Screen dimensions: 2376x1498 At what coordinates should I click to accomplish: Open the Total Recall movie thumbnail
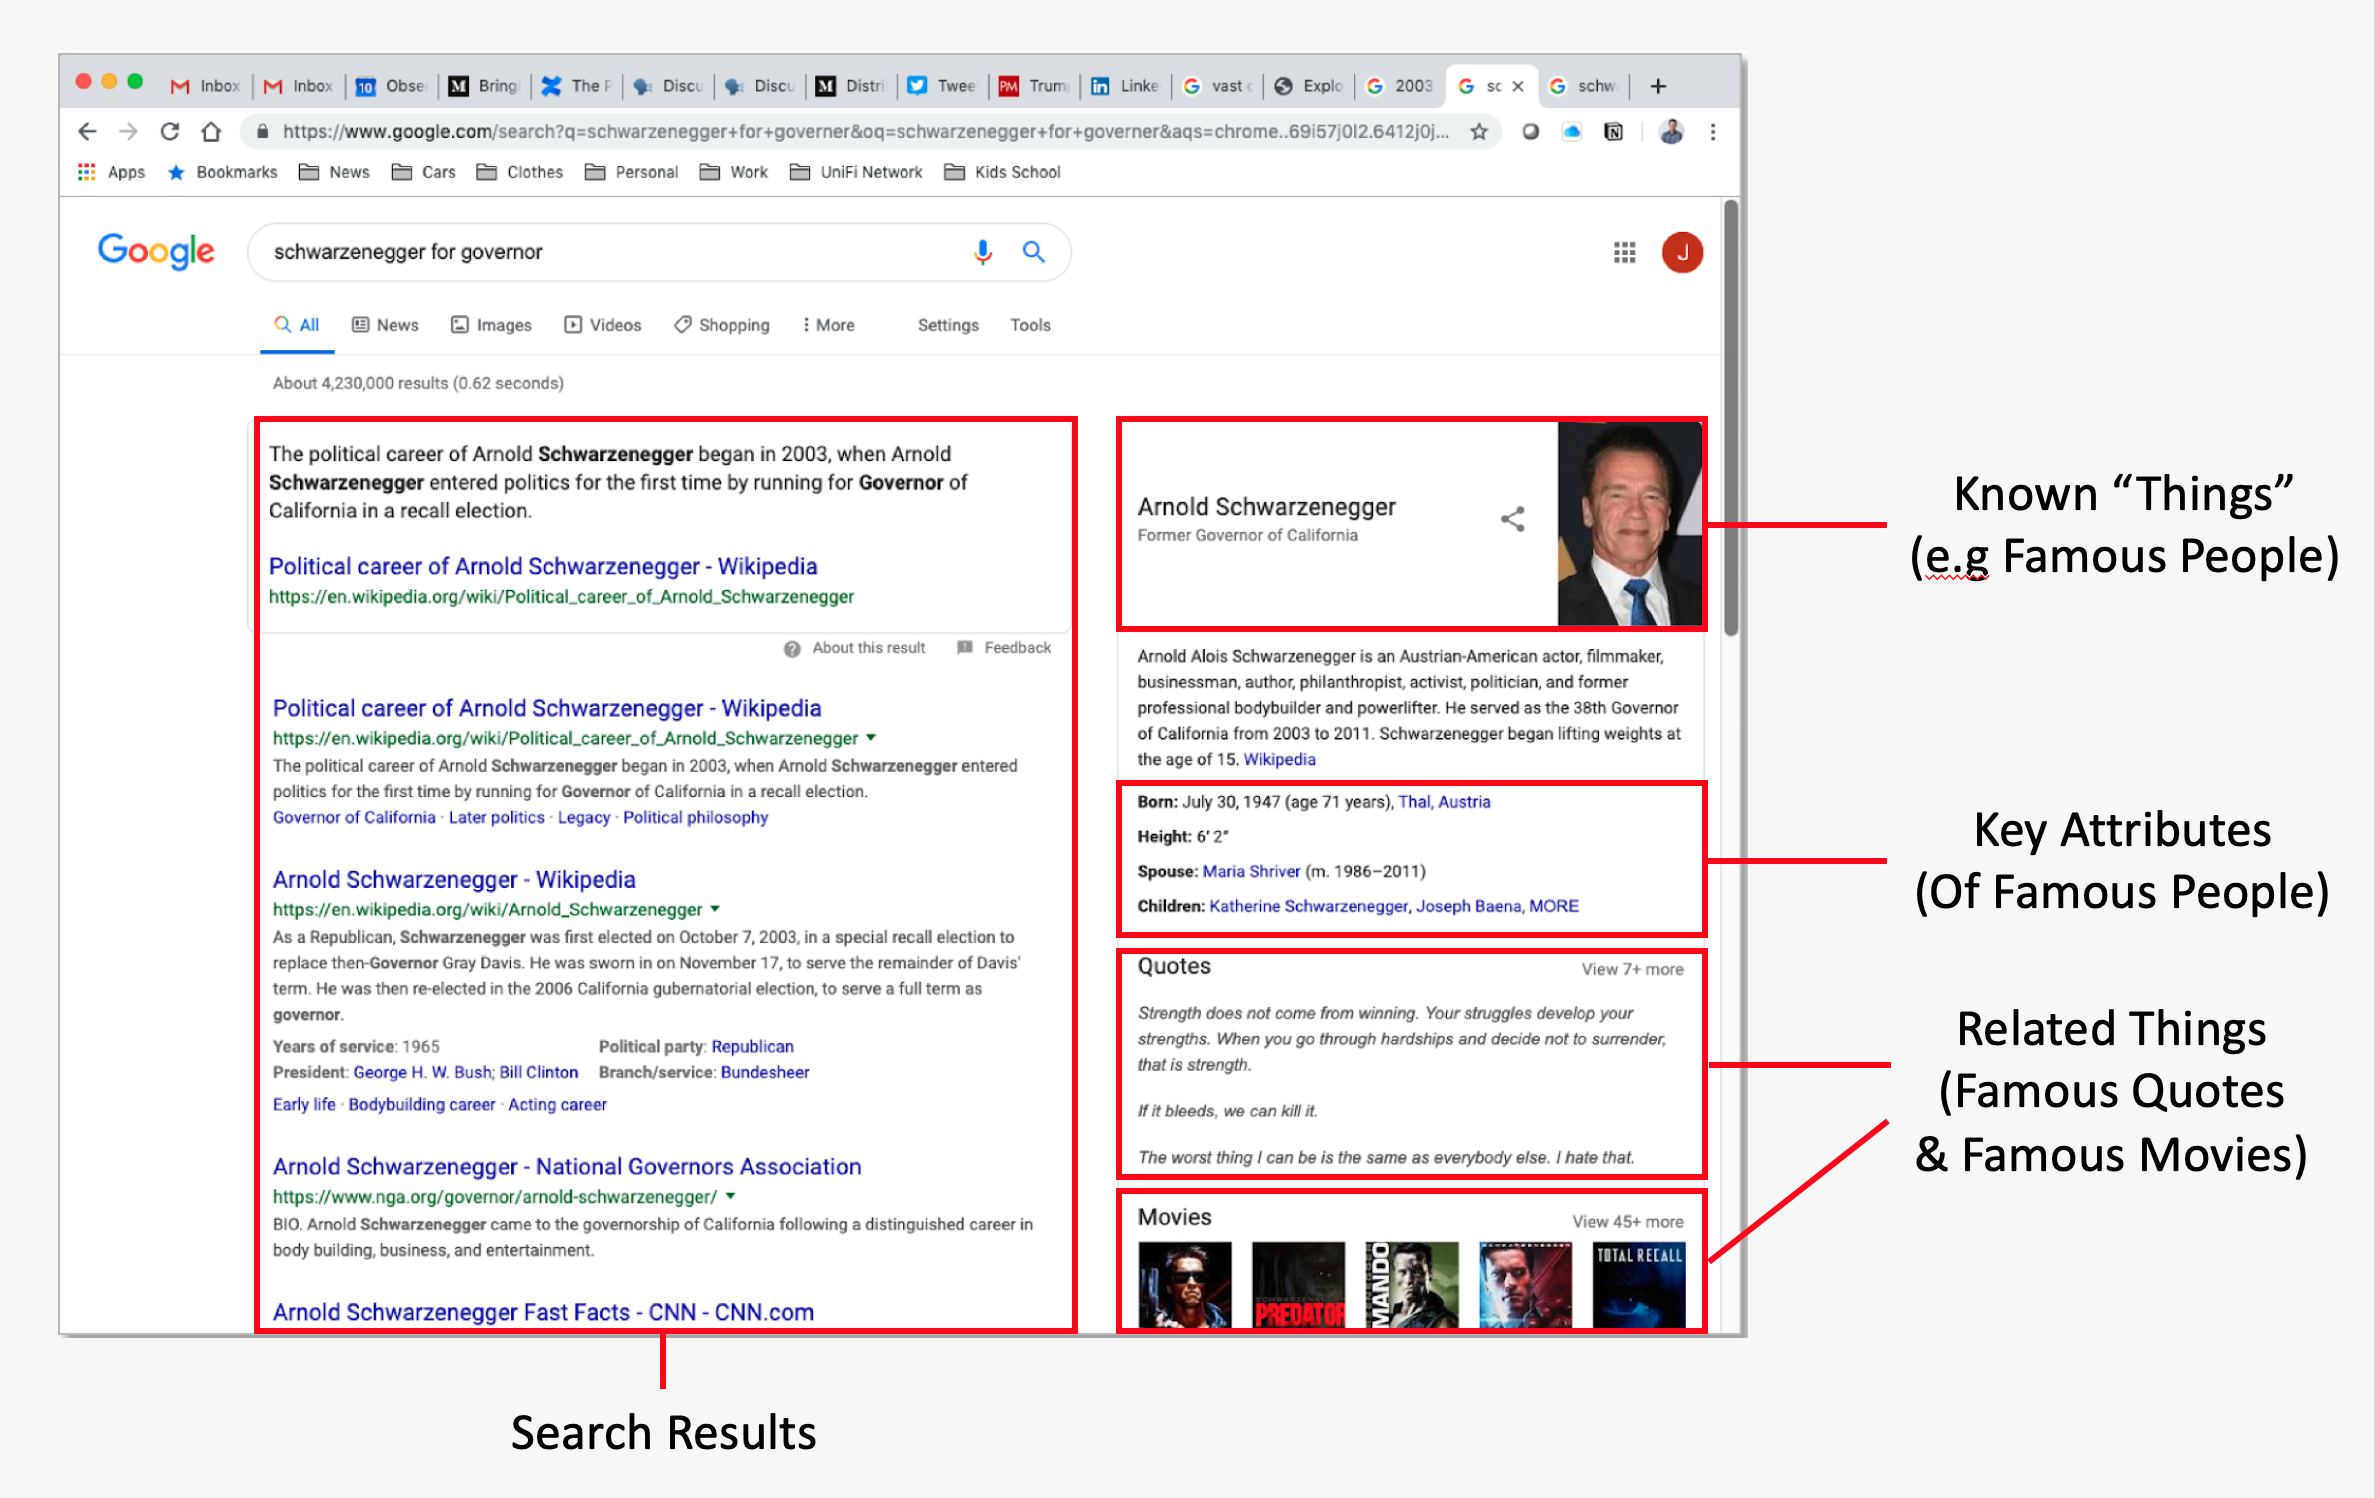pos(1638,1284)
